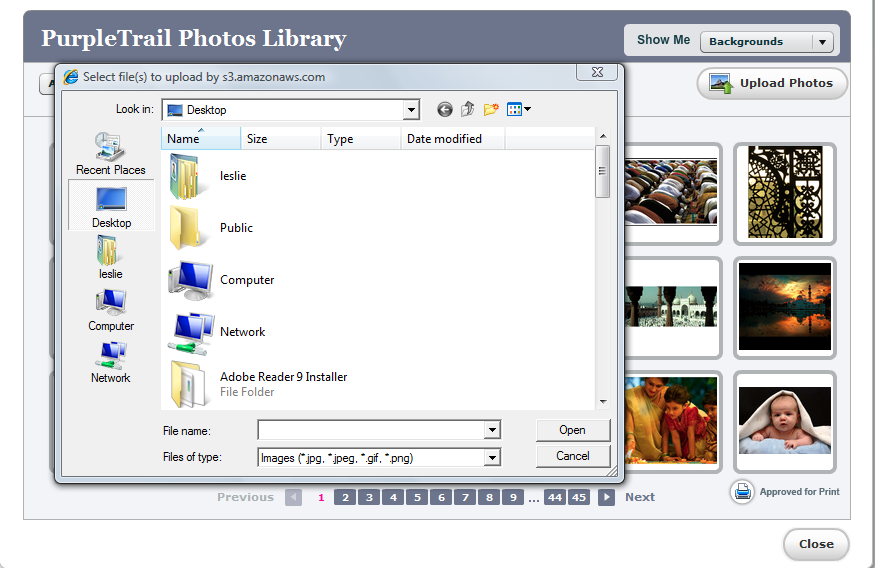Viewport: 875px width, 568px height.
Task: Click the Upload Photos button
Action: click(x=772, y=84)
